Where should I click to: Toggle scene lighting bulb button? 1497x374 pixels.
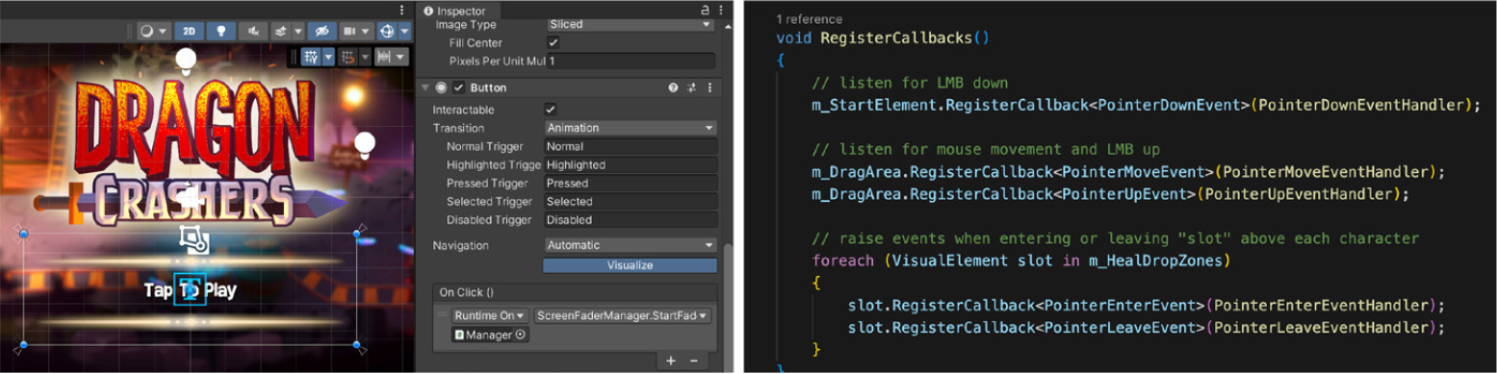coord(221,31)
